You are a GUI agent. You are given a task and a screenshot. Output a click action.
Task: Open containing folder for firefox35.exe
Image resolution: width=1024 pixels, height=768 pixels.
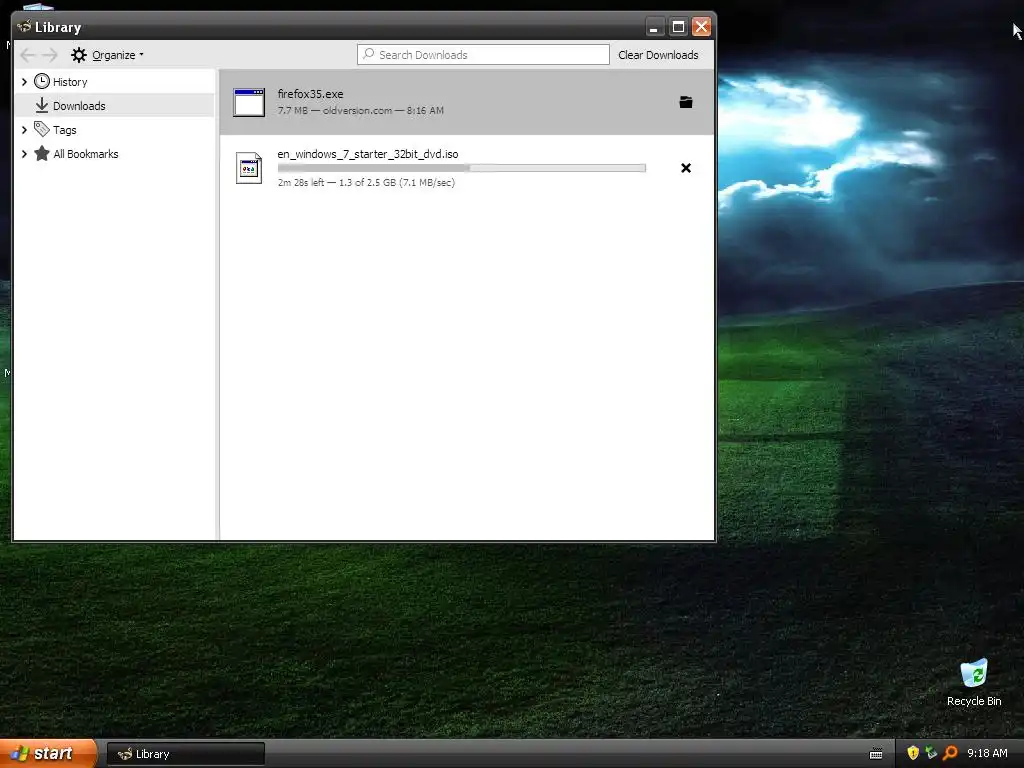pos(686,102)
